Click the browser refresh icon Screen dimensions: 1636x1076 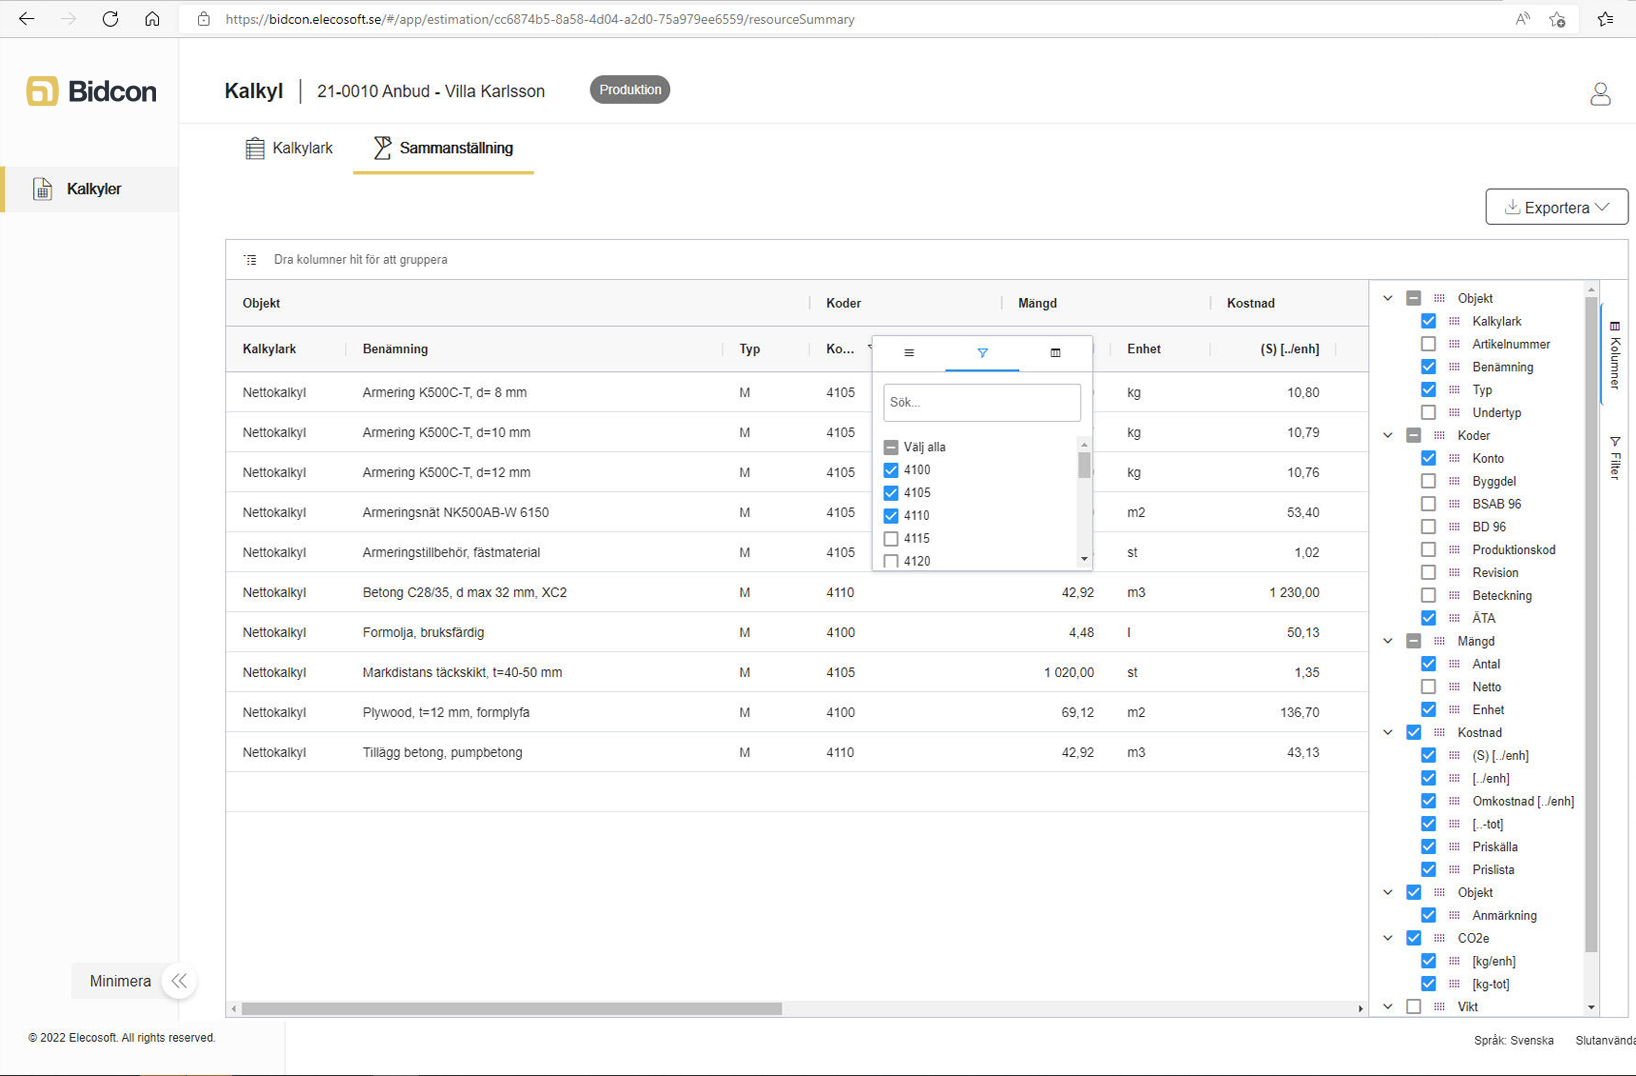110,19
